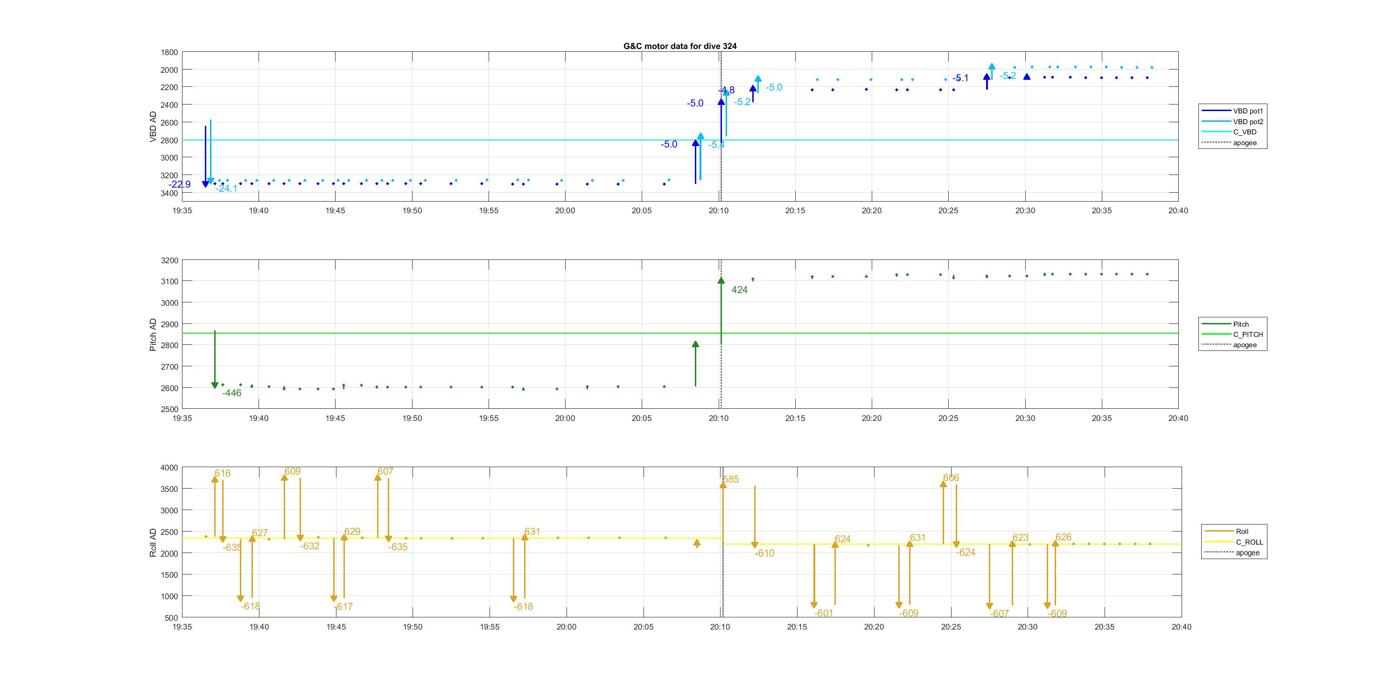Select the "-632" roll data label
Image resolution: width=1400 pixels, height=693 pixels.
[x=310, y=546]
